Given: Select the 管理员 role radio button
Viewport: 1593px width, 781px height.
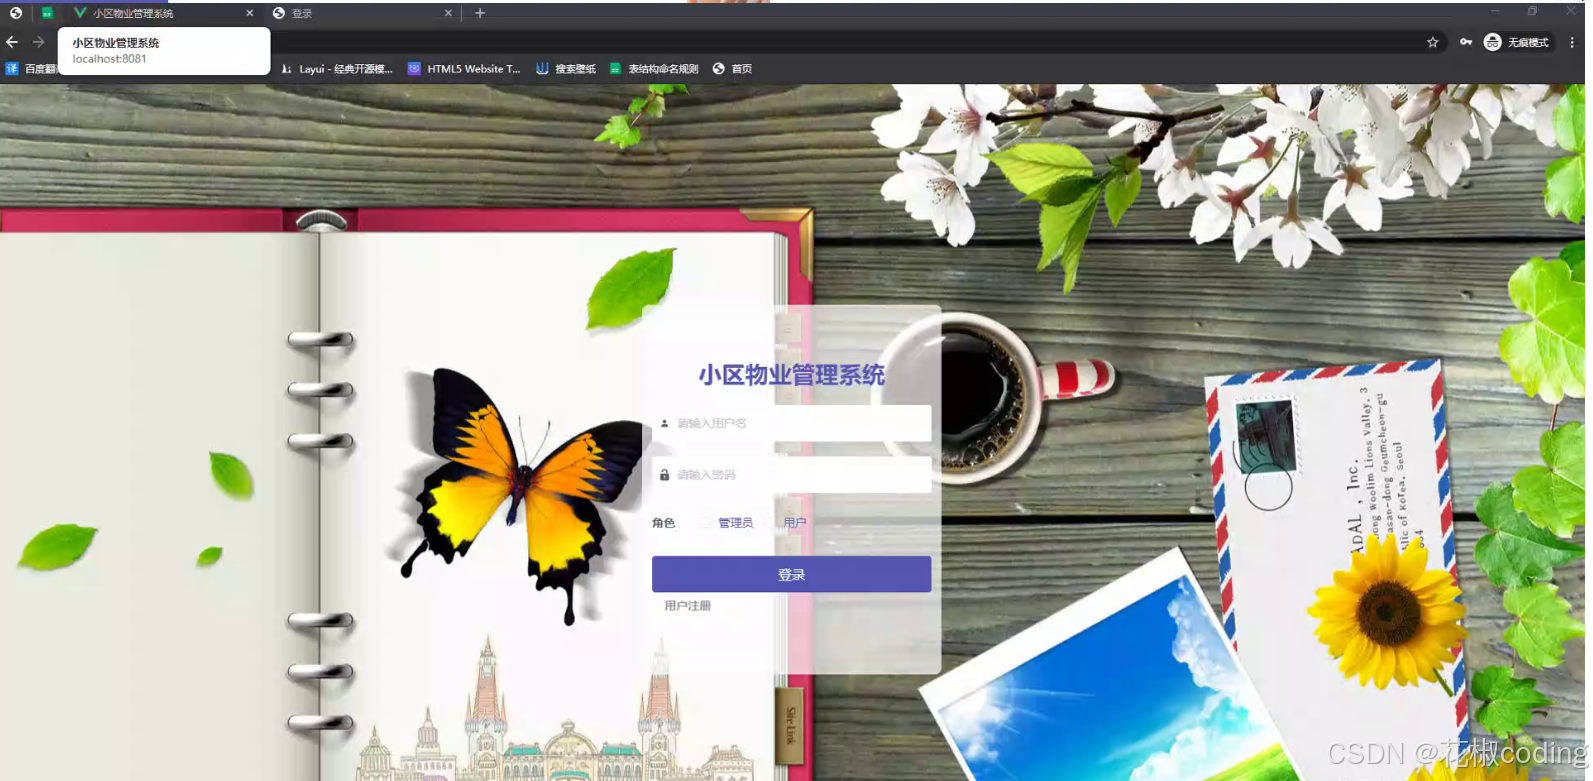Looking at the screenshot, I should click(x=705, y=522).
